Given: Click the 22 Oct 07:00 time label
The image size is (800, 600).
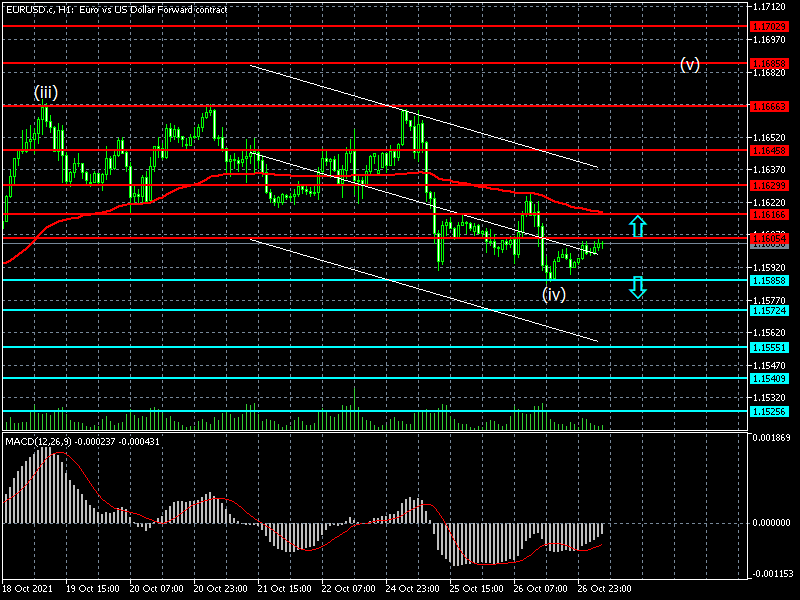Looking at the screenshot, I should tap(350, 589).
